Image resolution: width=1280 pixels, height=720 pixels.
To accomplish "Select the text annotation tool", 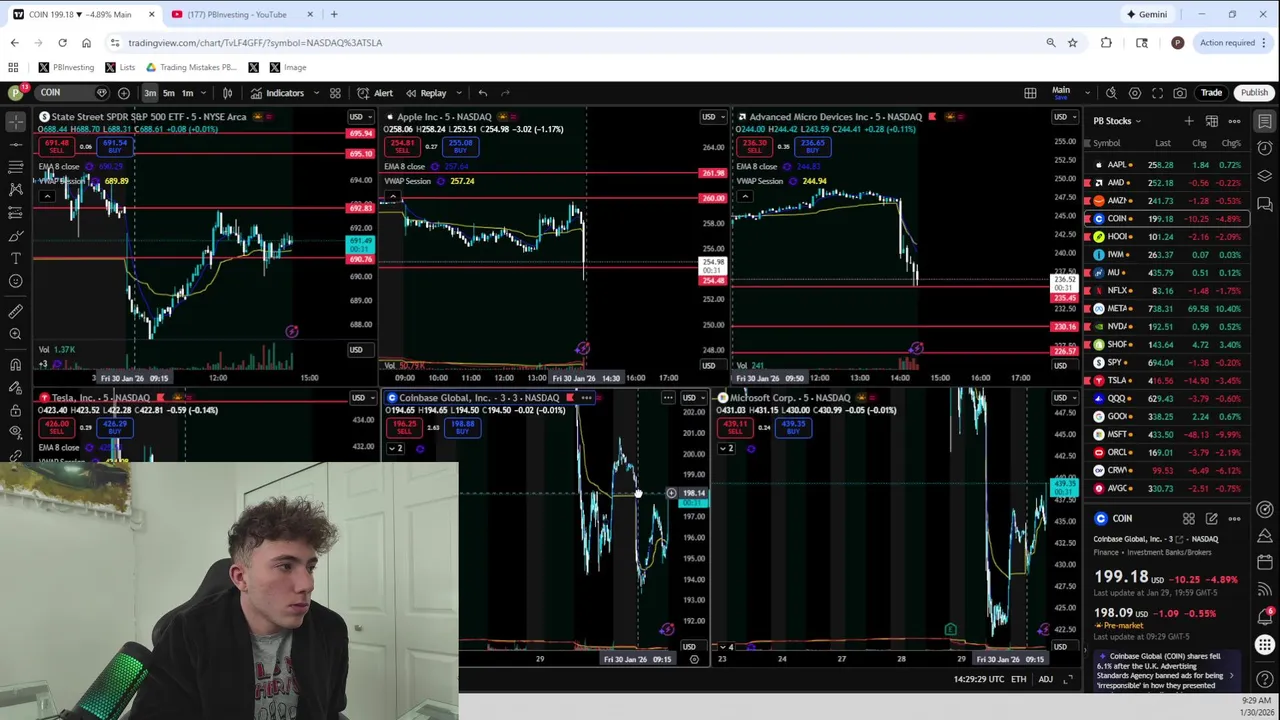I will pos(16,259).
